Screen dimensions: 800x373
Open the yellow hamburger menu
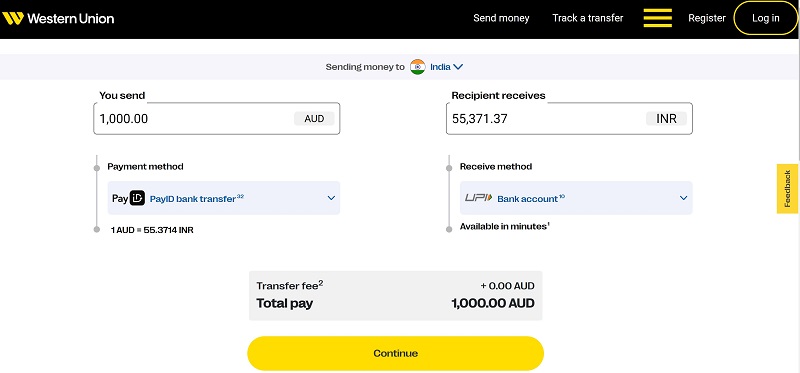658,18
